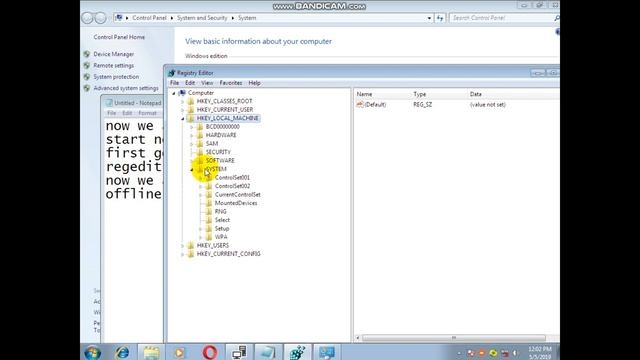Image resolution: width=640 pixels, height=360 pixels.
Task: Click the left arrow of the horizontal scrollbar
Action: tap(358, 338)
